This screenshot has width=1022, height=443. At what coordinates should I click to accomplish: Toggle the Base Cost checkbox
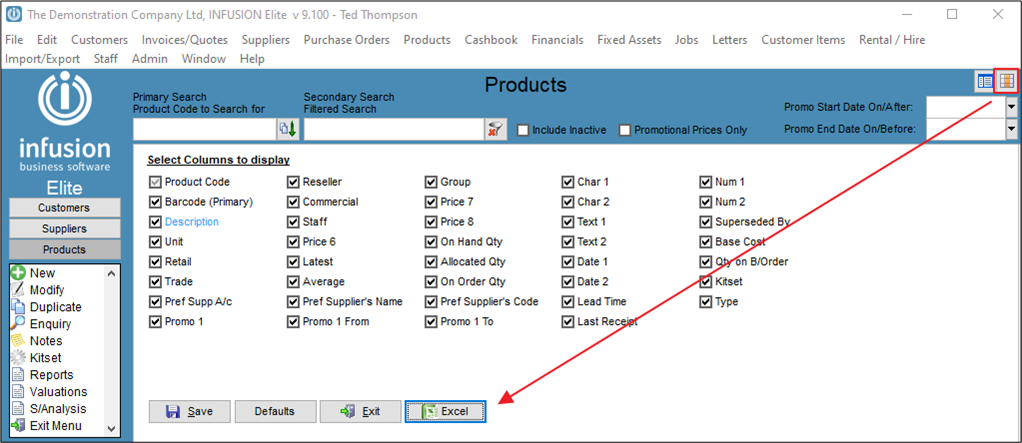pyautogui.click(x=705, y=242)
